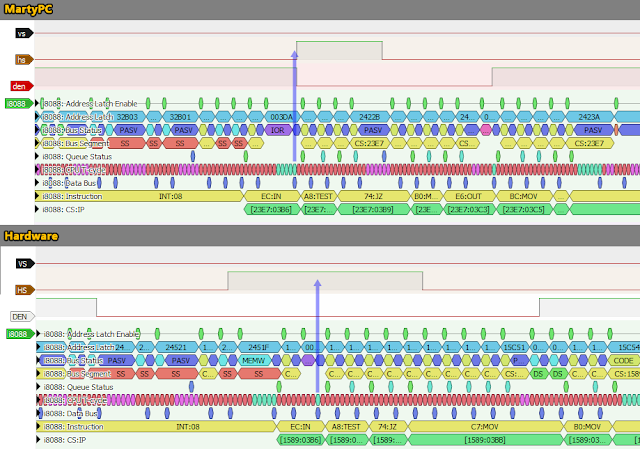Click the A8:TEST instruction block in MartyPC

point(319,196)
